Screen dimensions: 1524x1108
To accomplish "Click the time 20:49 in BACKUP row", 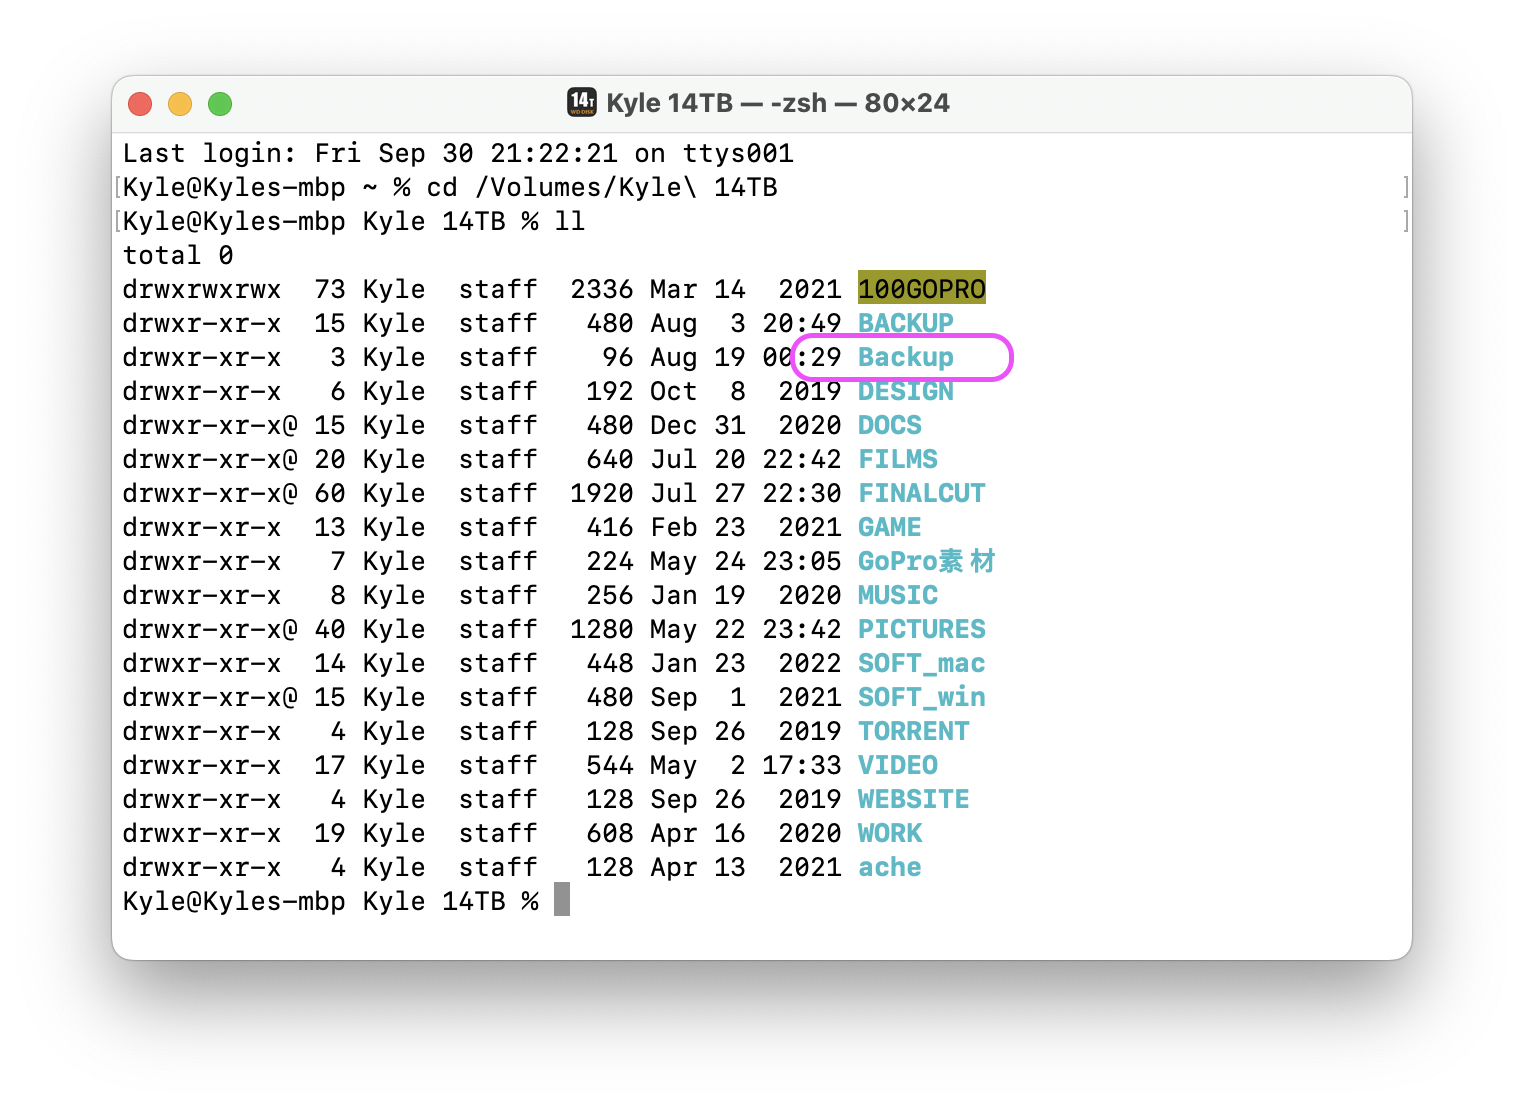I will point(802,323).
